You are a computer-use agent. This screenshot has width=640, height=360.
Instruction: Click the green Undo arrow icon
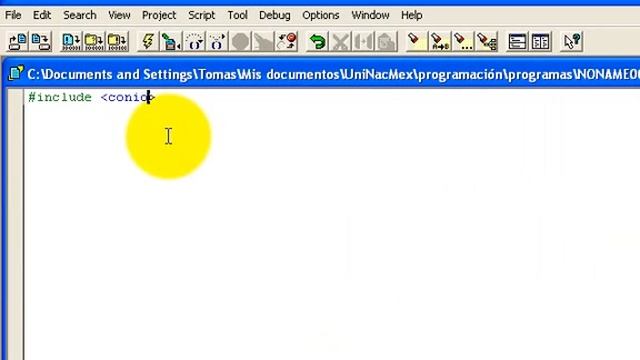point(317,41)
